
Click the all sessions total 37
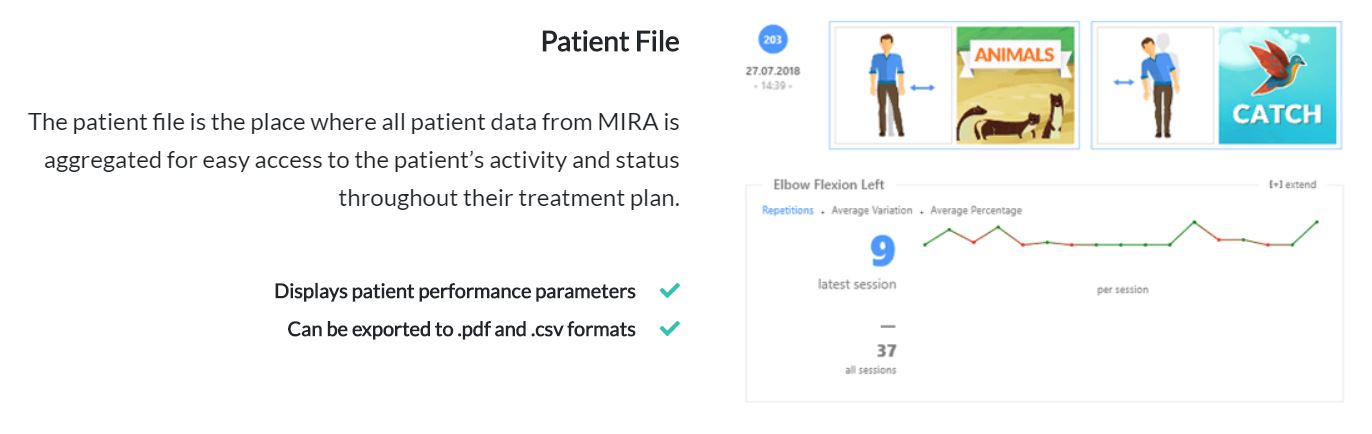(x=886, y=351)
